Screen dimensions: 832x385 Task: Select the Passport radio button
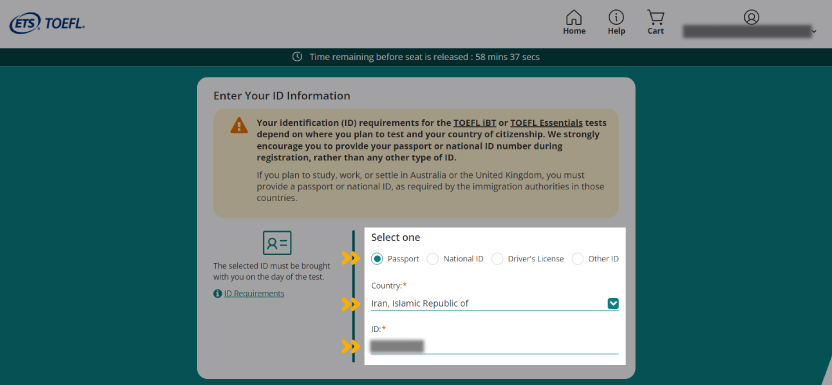coord(377,259)
